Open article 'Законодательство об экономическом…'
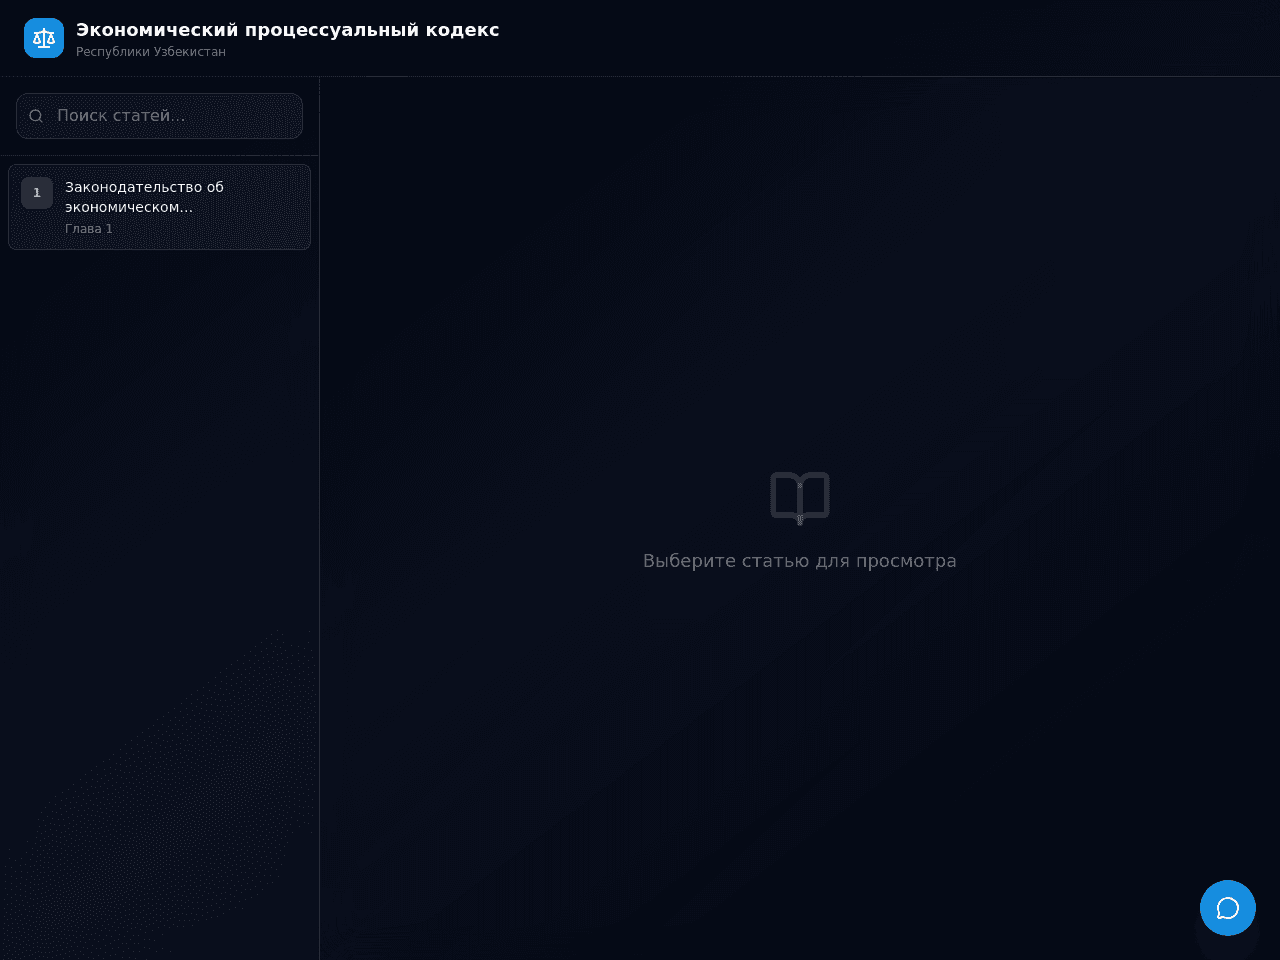Image resolution: width=1280 pixels, height=960 pixels. click(159, 207)
